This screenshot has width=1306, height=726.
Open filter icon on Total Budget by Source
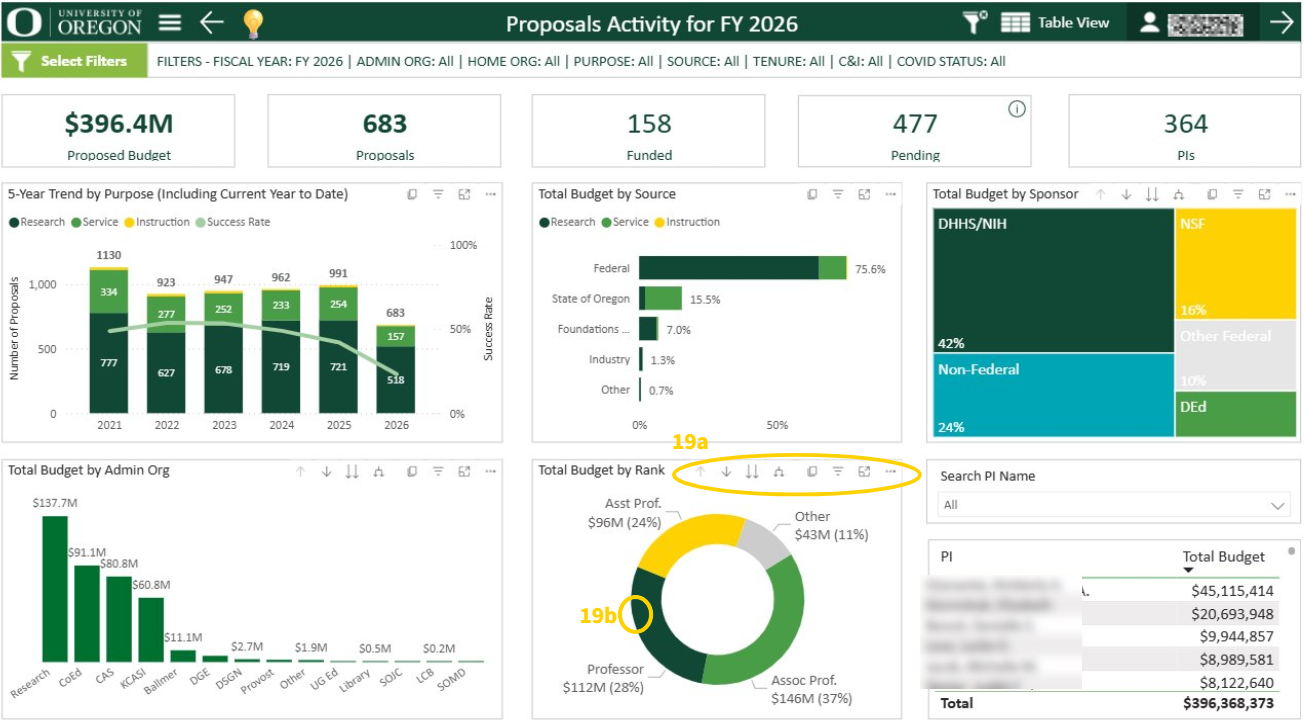[838, 194]
